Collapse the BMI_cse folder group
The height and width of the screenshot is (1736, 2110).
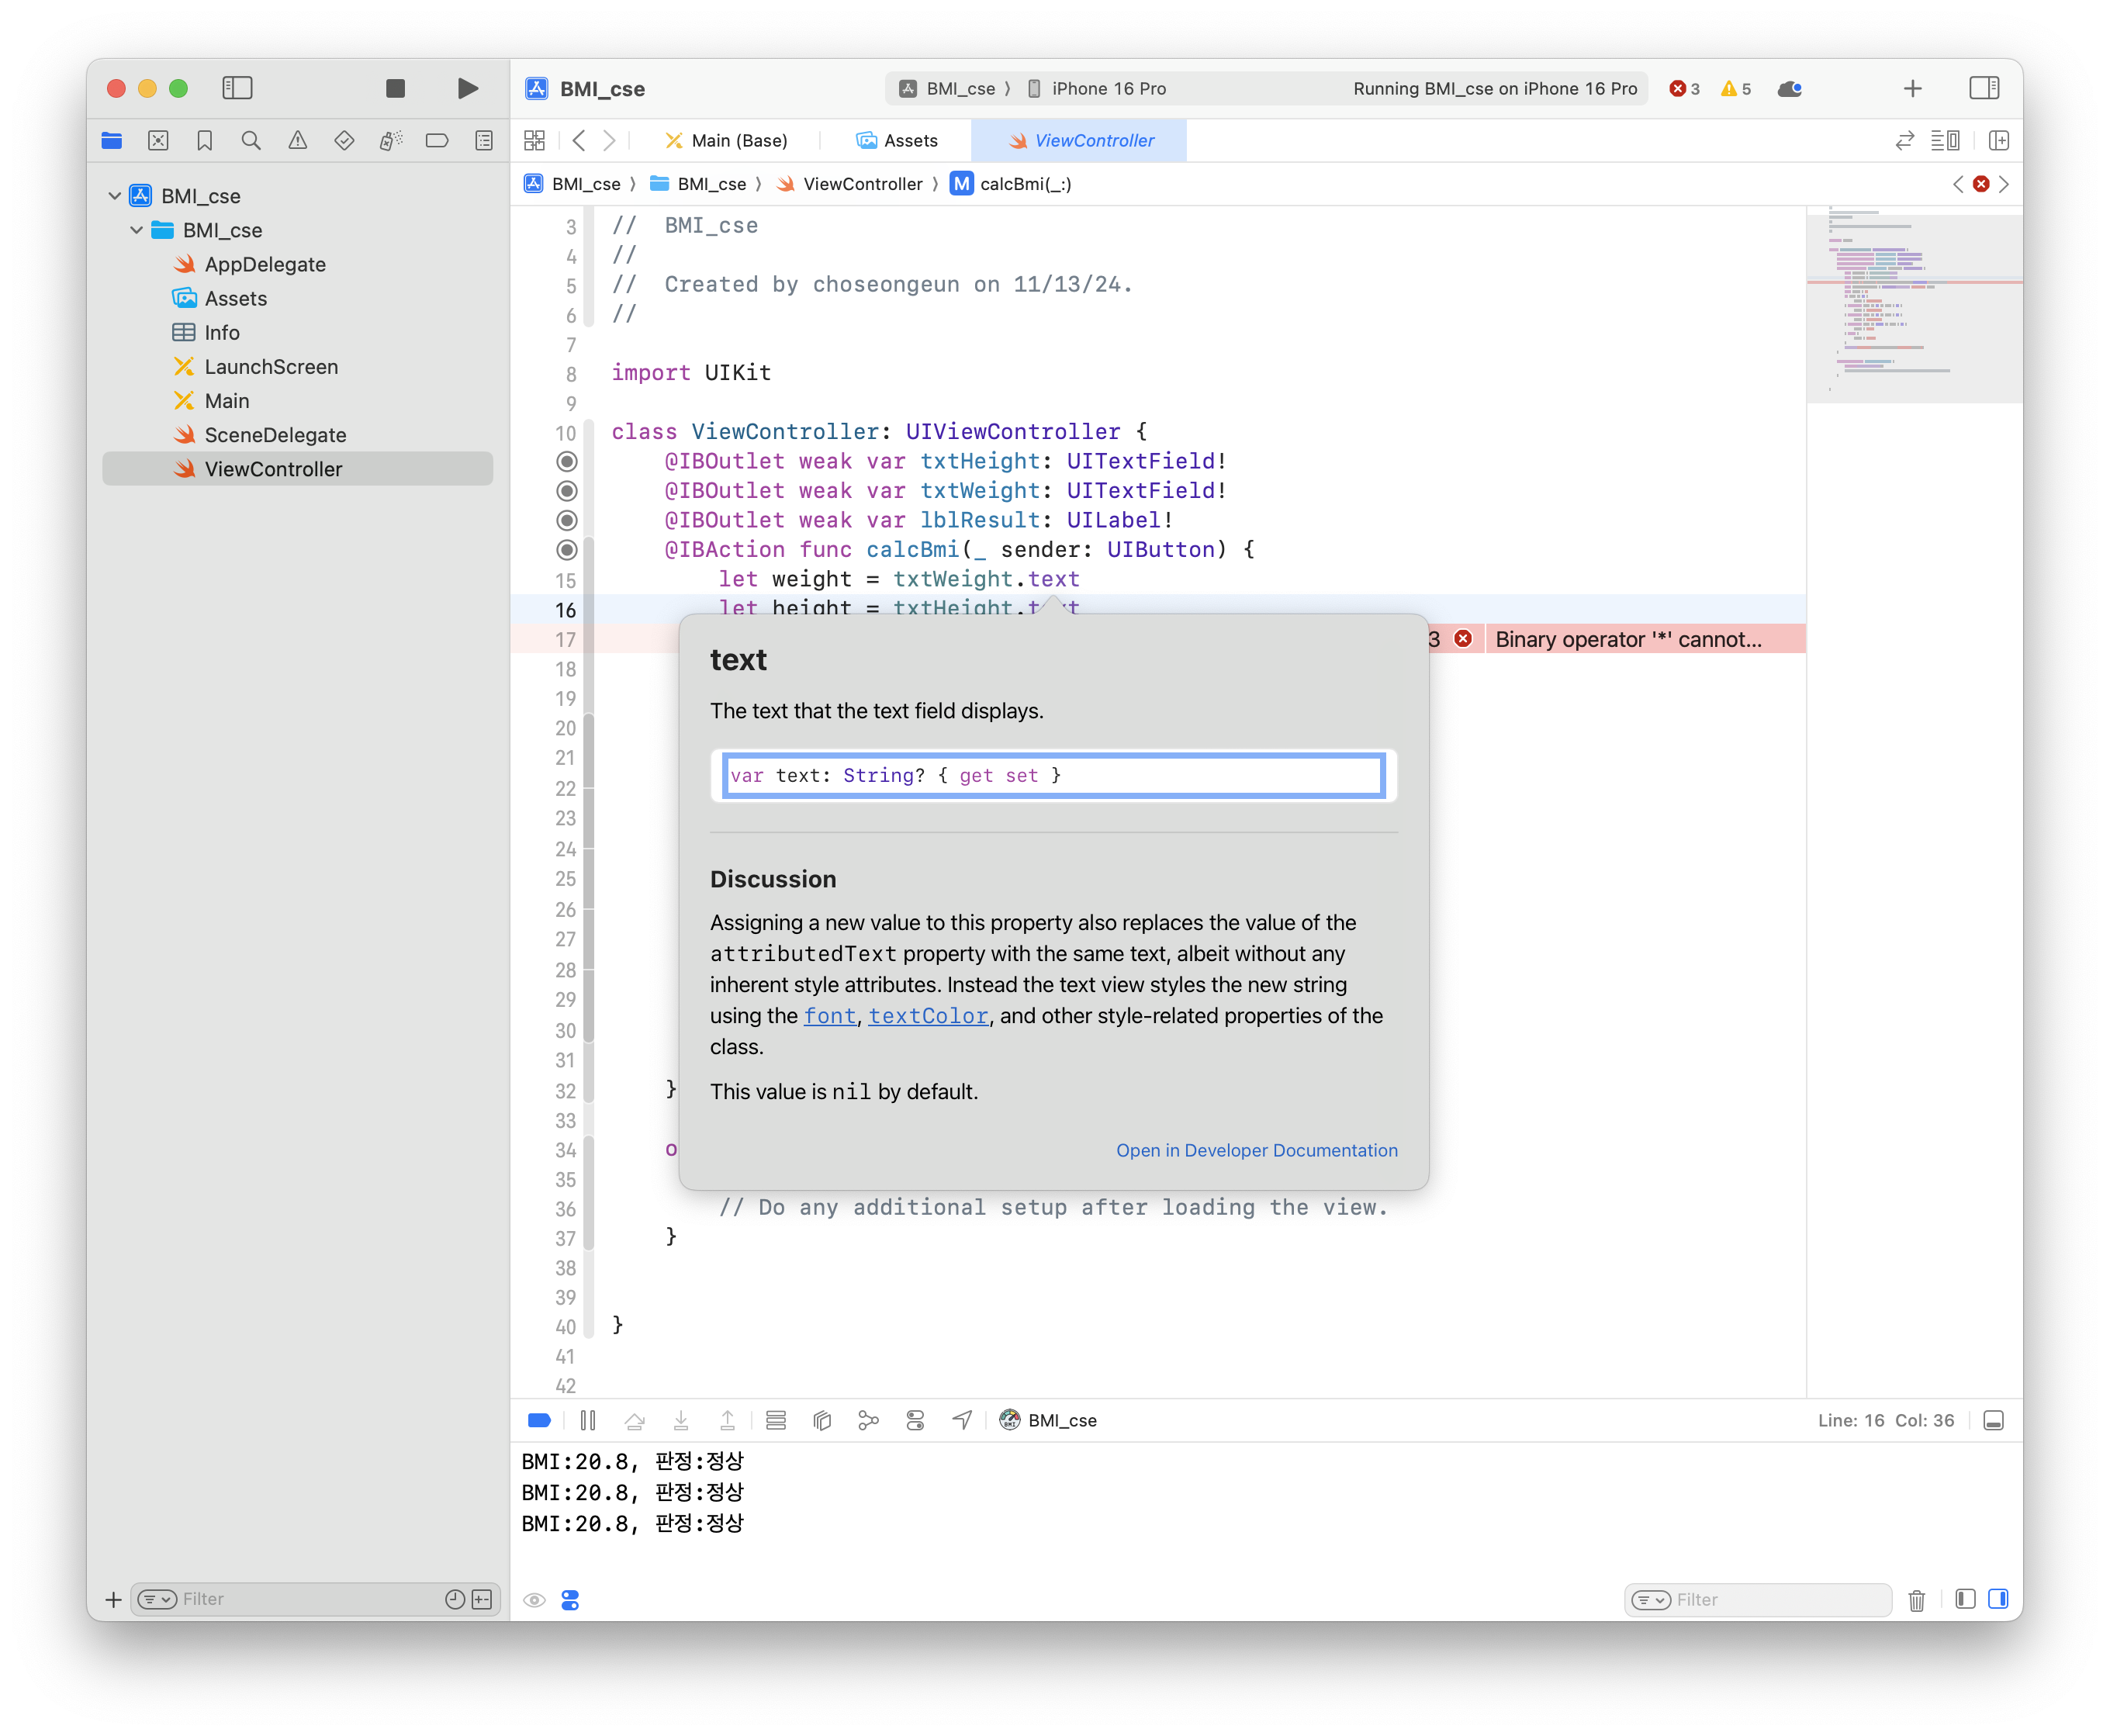pos(137,230)
